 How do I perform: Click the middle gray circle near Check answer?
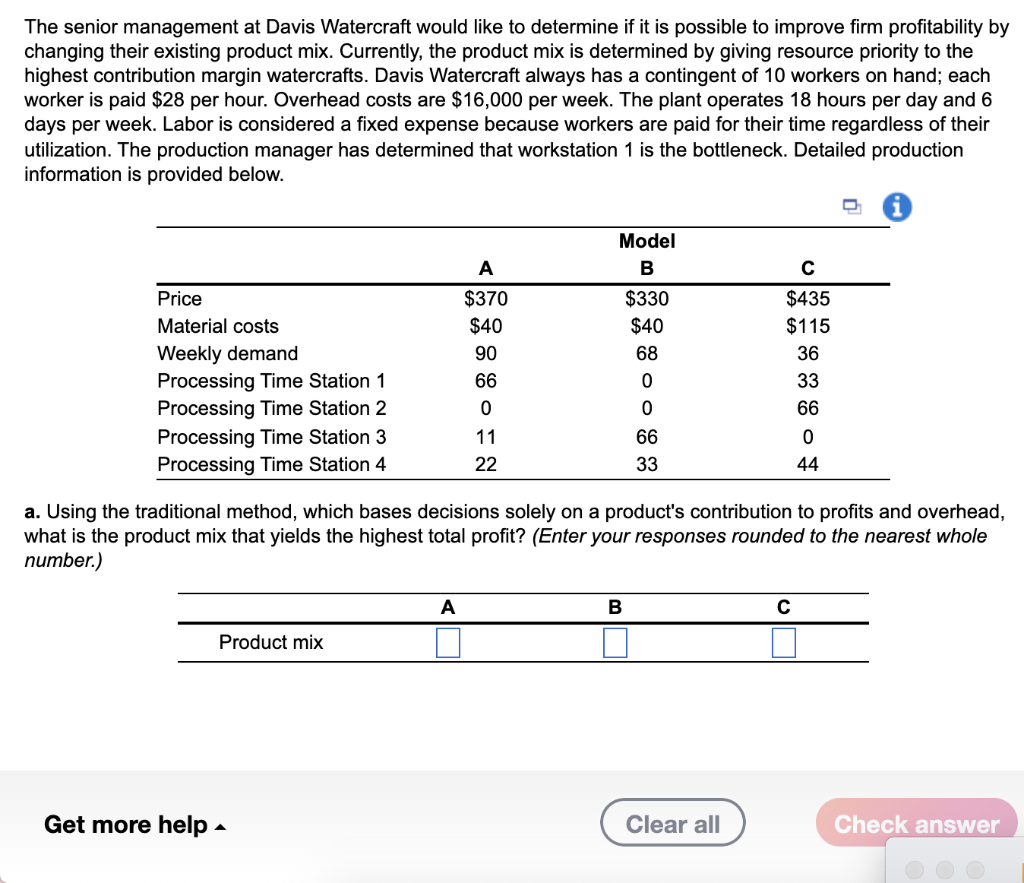945,870
